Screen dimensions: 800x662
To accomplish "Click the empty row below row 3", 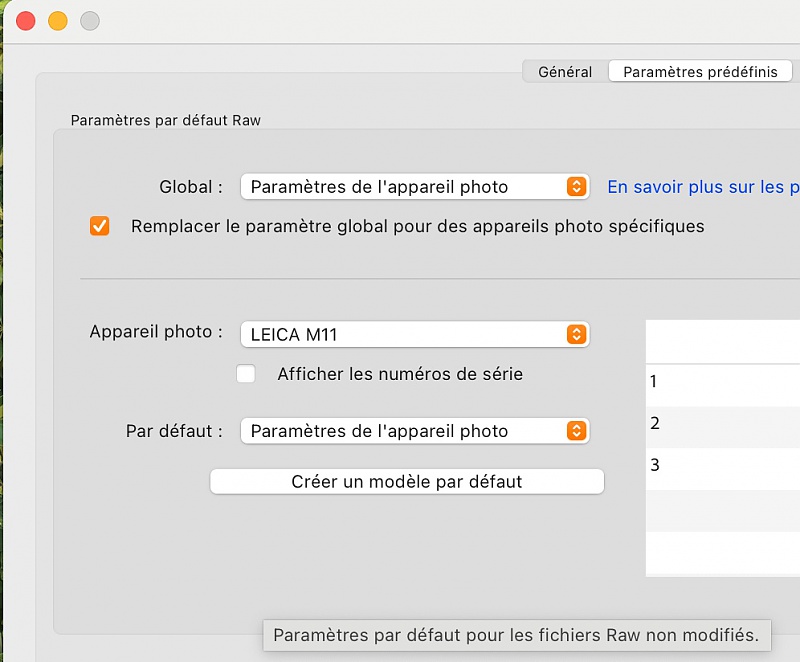I will click(x=722, y=508).
